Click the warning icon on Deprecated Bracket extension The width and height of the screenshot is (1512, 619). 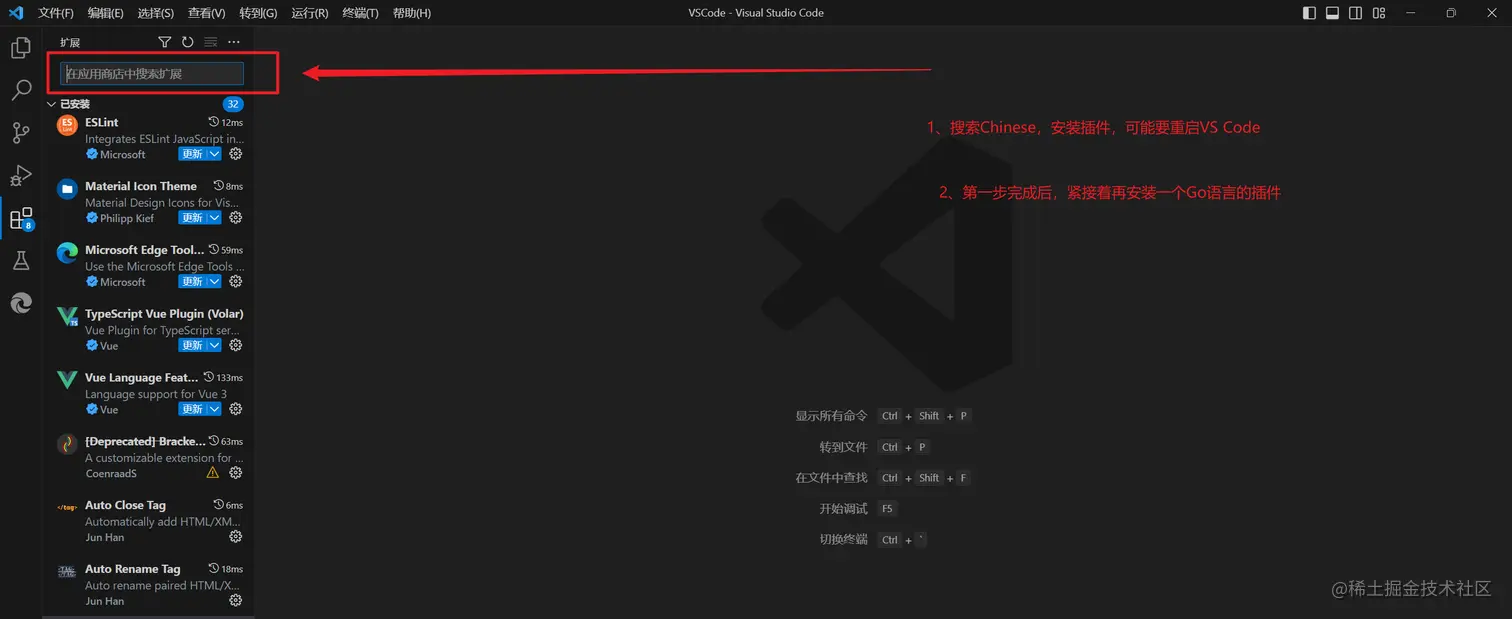212,472
